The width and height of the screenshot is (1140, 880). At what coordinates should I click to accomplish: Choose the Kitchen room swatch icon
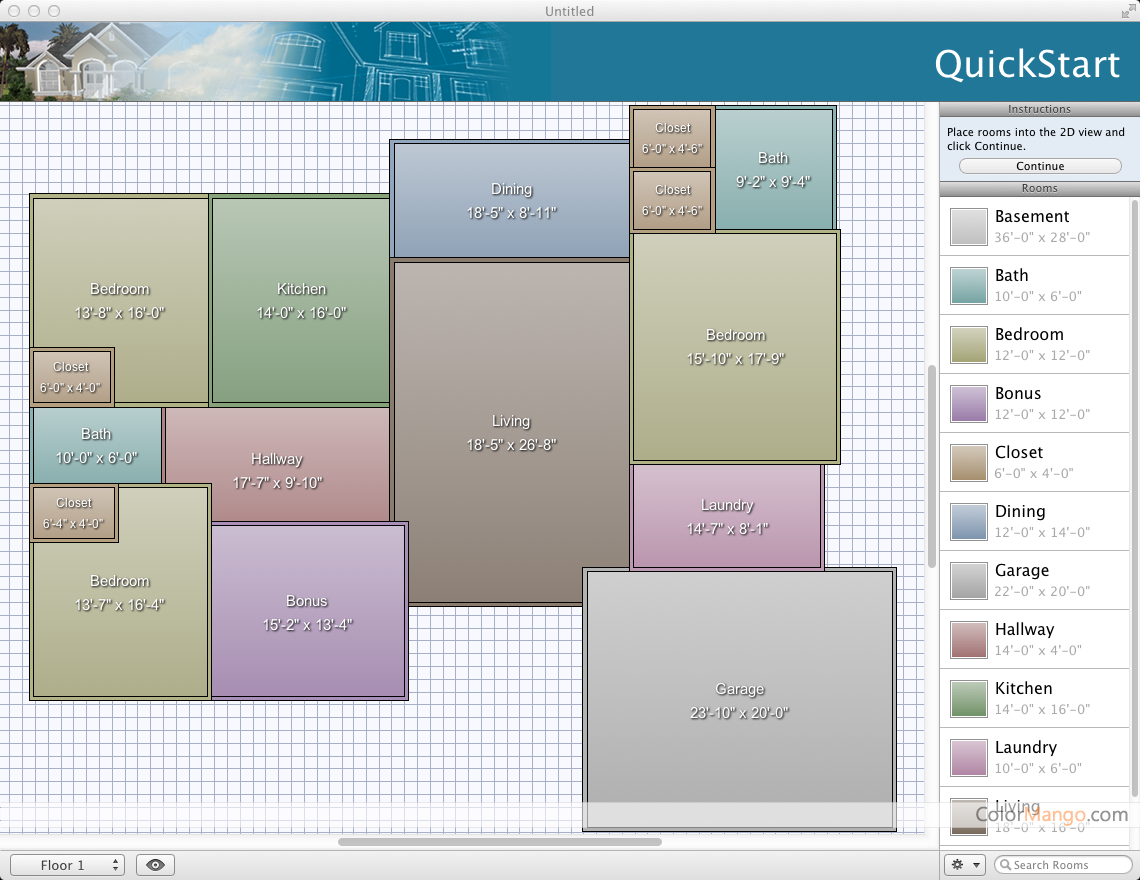[x=968, y=699]
